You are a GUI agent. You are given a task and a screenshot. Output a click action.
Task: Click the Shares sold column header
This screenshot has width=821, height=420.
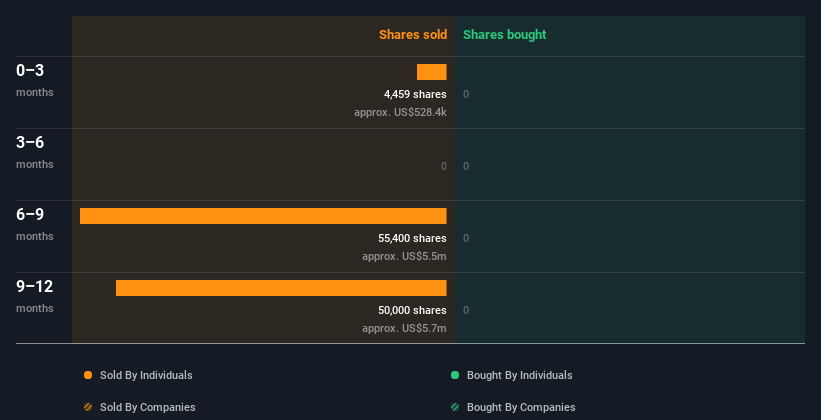413,35
